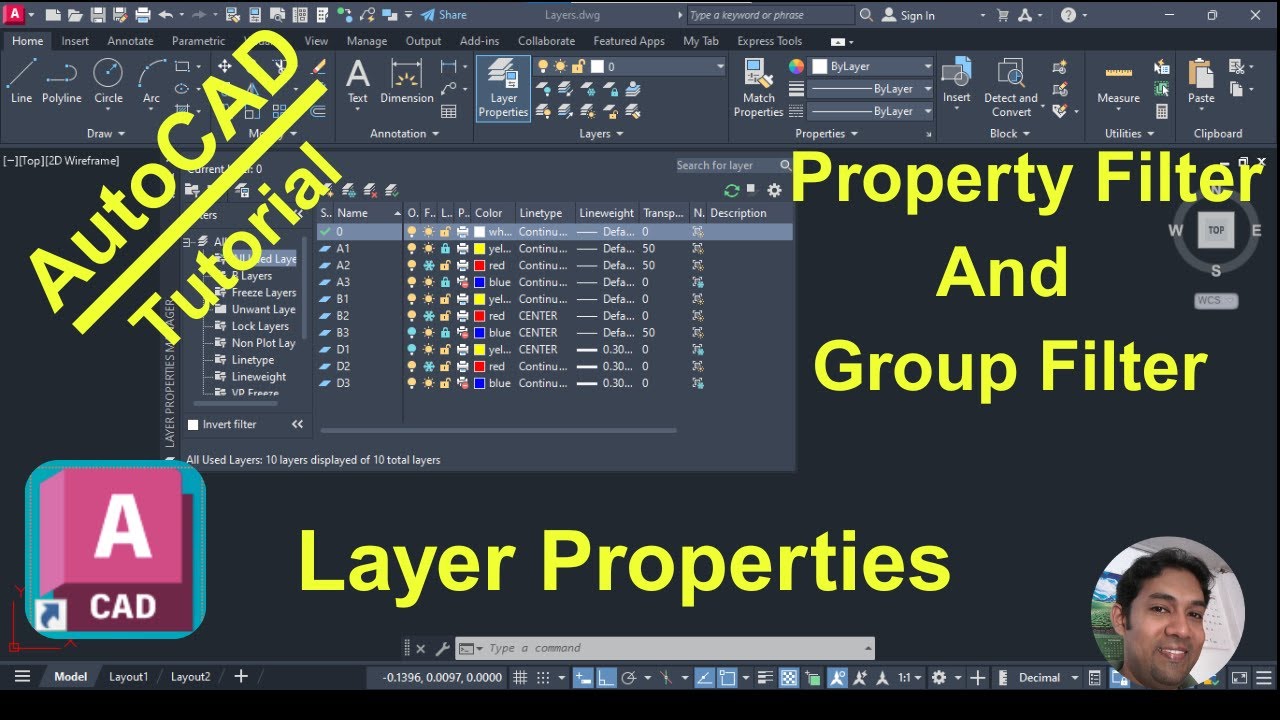This screenshot has width=1280, height=720.
Task: Open the 1:1 annotation scale dropdown
Action: [x=909, y=677]
